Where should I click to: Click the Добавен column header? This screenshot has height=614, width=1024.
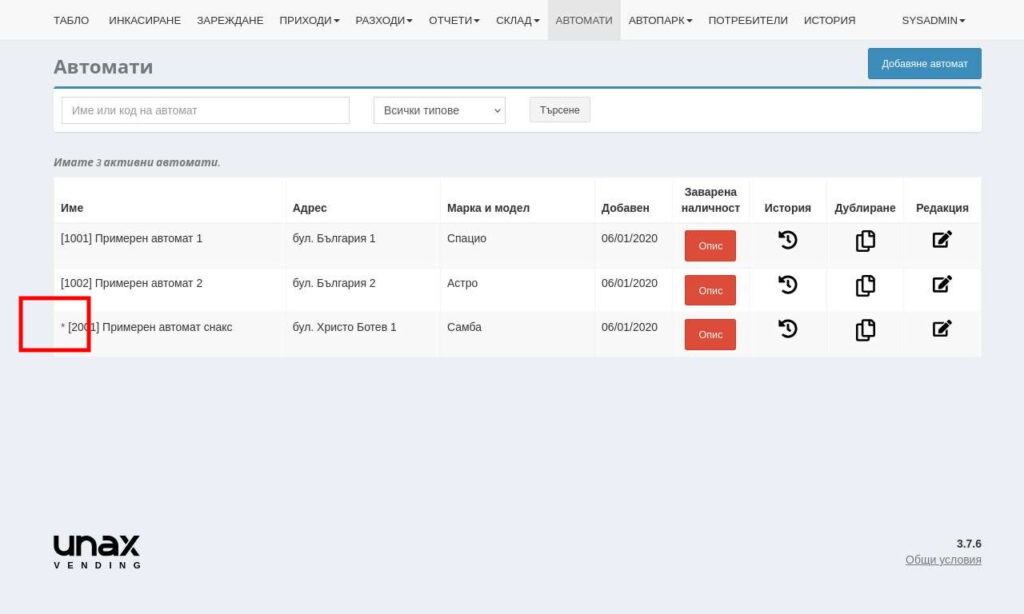[625, 208]
